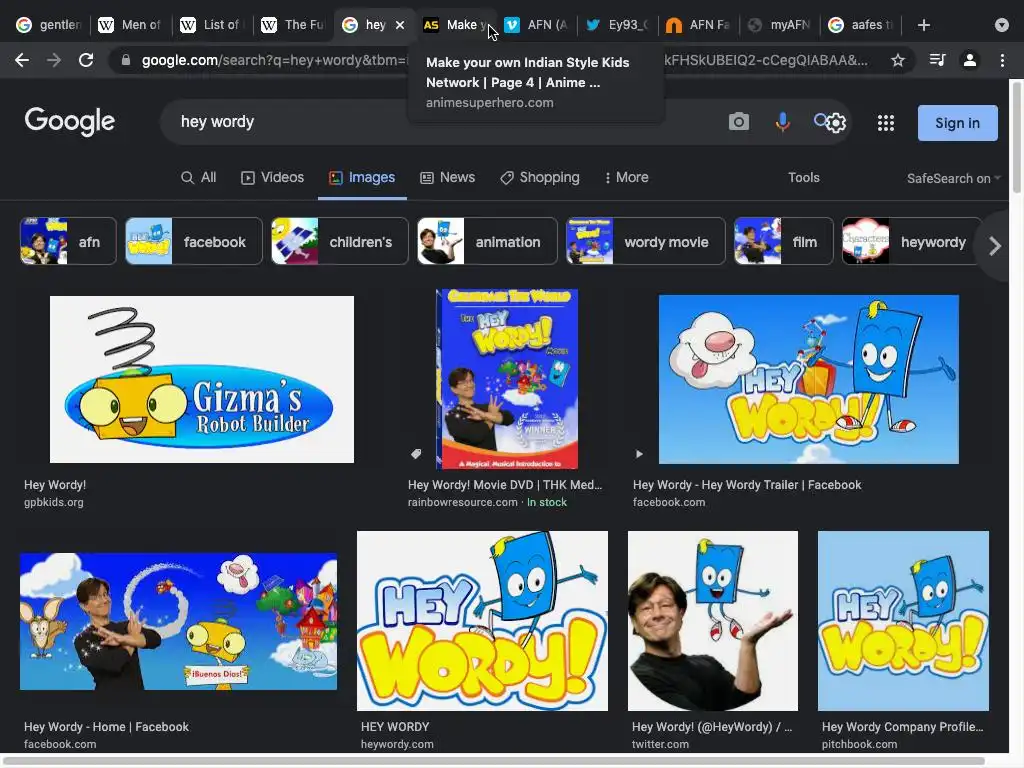The width and height of the screenshot is (1024, 768).
Task: Open the SafeSearch on dropdown
Action: 953,178
